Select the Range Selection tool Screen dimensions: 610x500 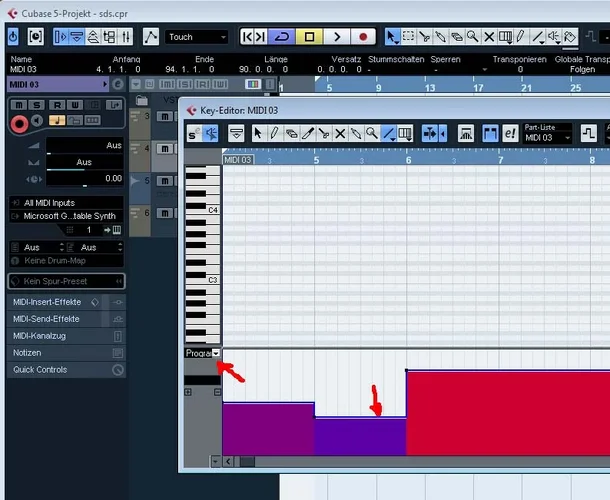(x=408, y=37)
